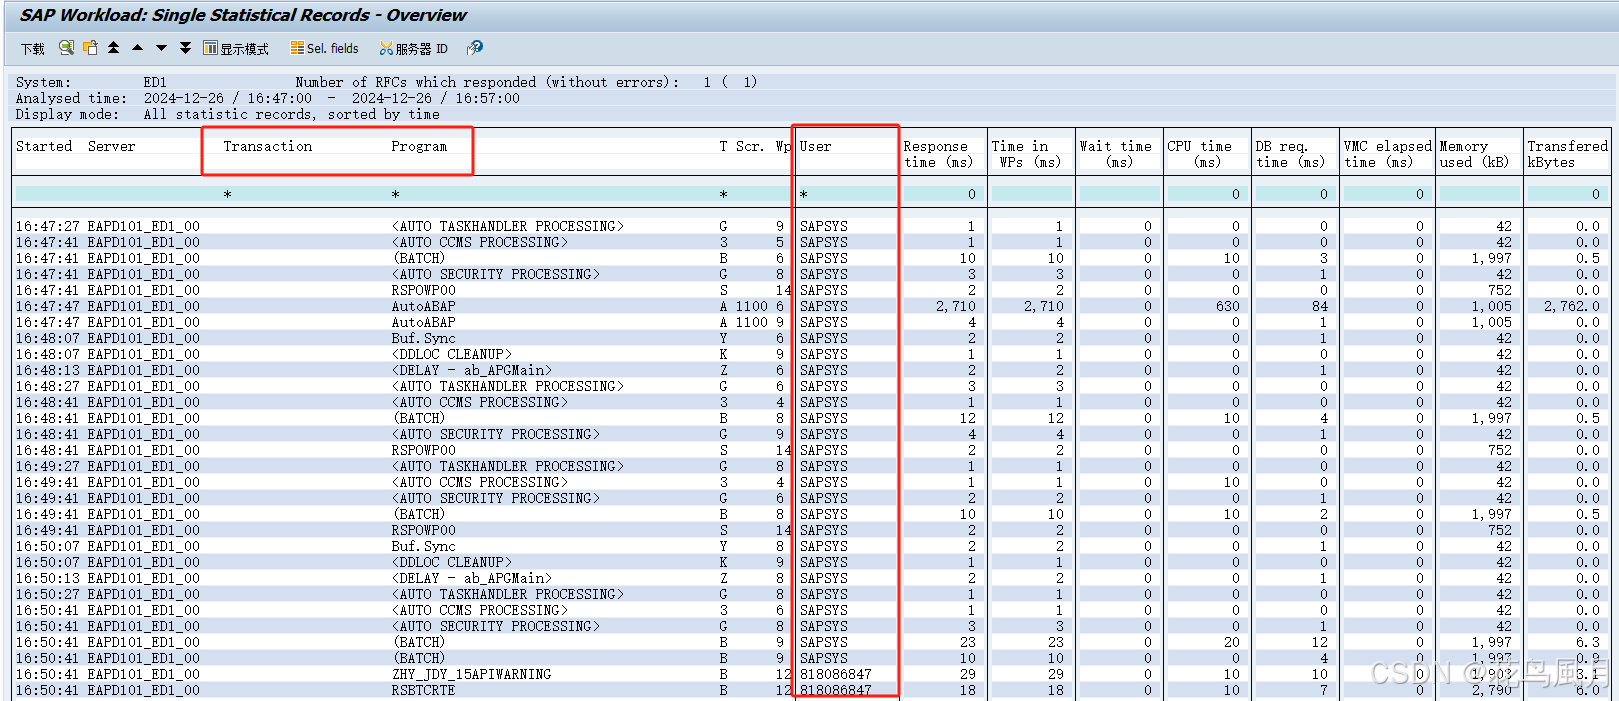Click the Memory used (kB) column header
This screenshot has width=1619, height=701.
(x=1474, y=154)
